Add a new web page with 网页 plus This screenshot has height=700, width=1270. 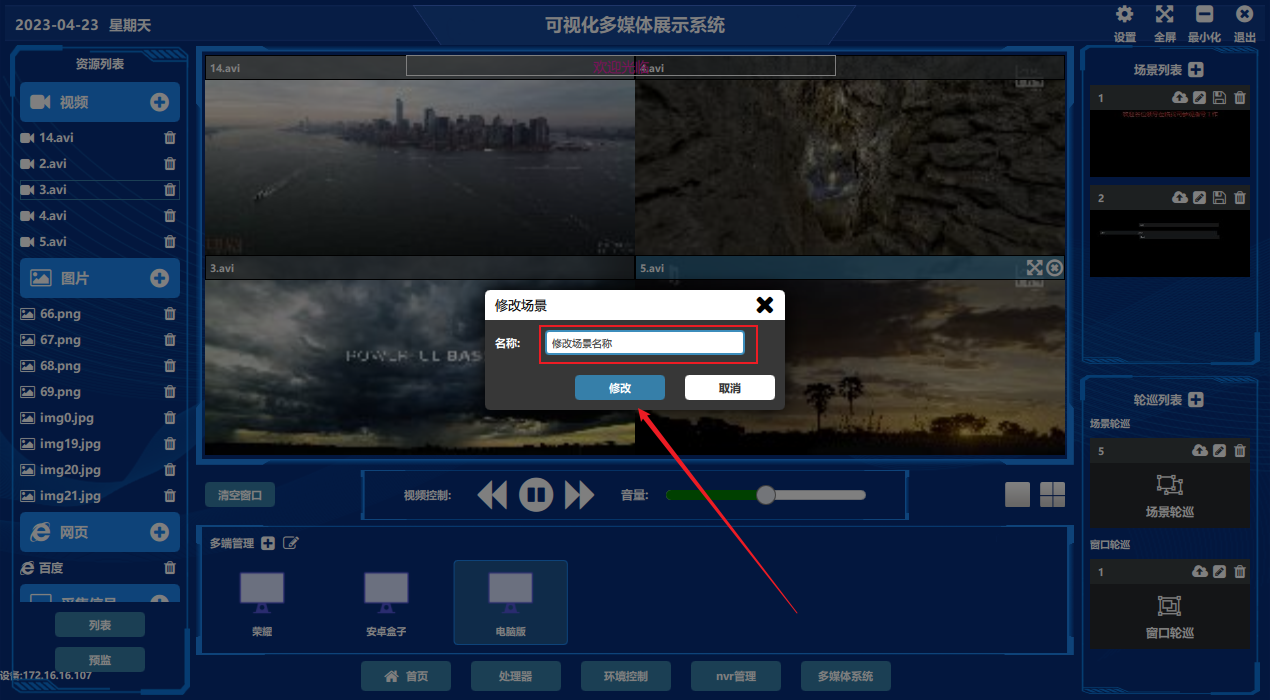[159, 532]
